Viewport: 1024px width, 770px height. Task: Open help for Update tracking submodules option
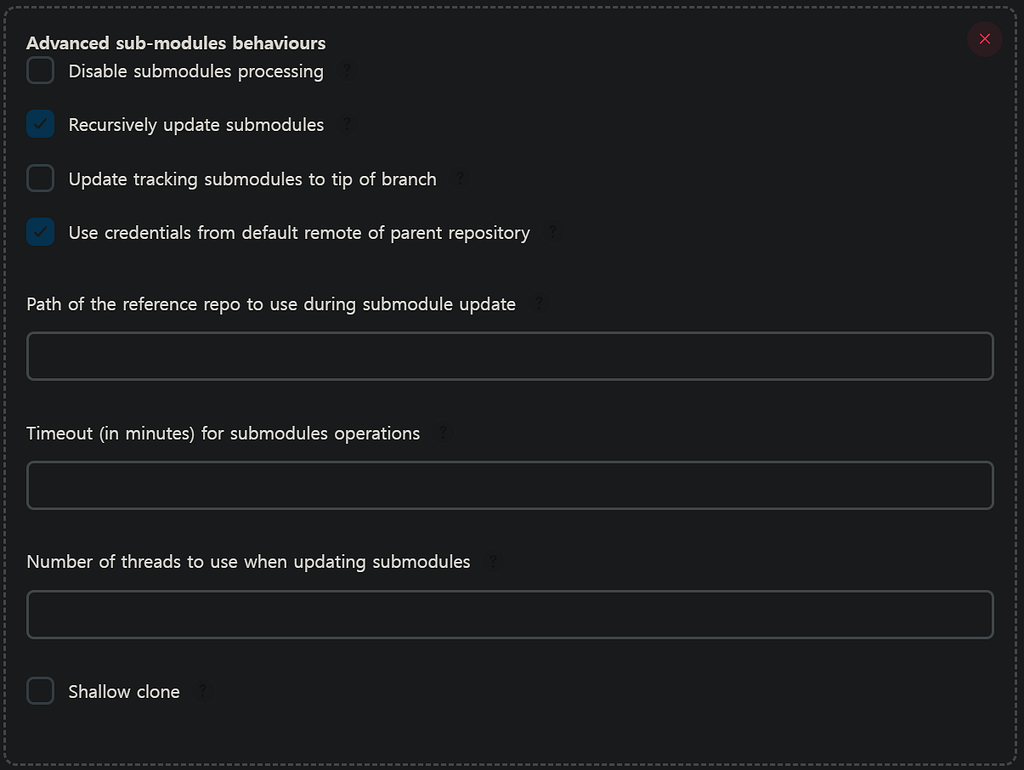[x=460, y=179]
